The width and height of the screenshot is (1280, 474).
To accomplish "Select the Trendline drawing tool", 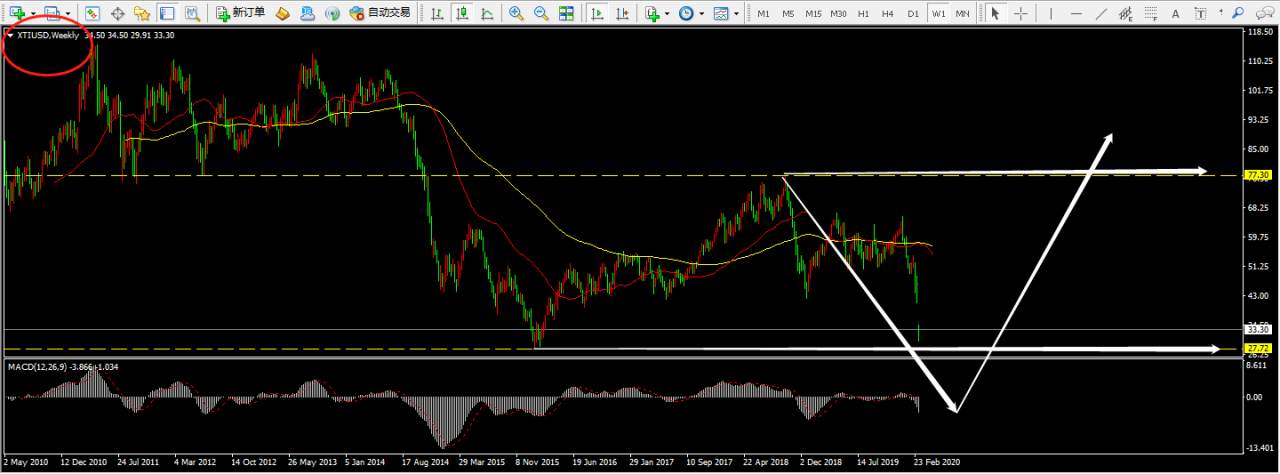I will tap(1101, 13).
